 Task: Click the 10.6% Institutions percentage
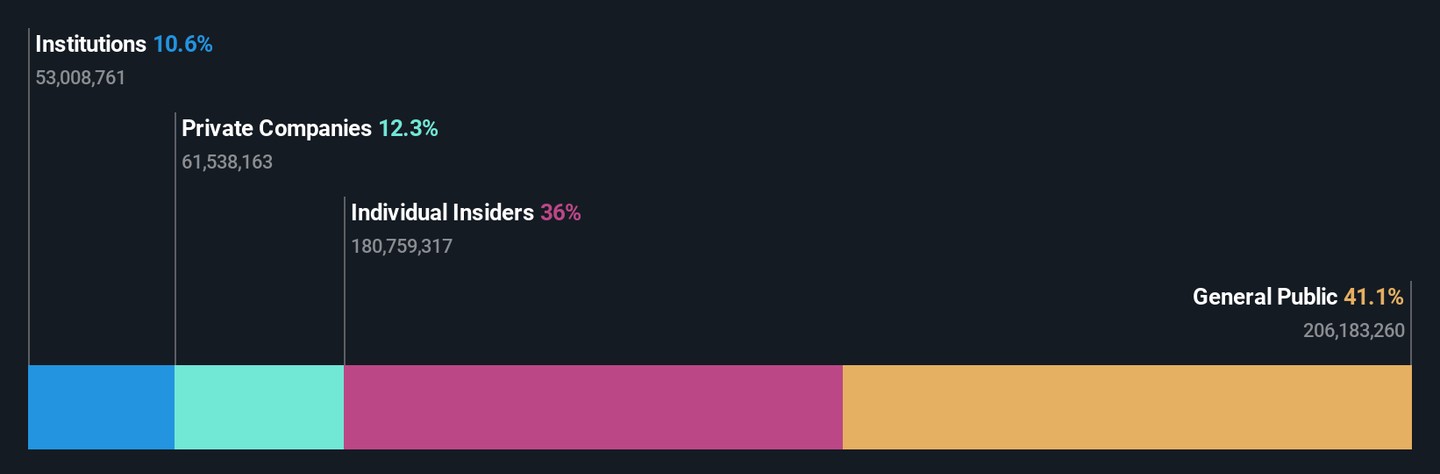183,44
